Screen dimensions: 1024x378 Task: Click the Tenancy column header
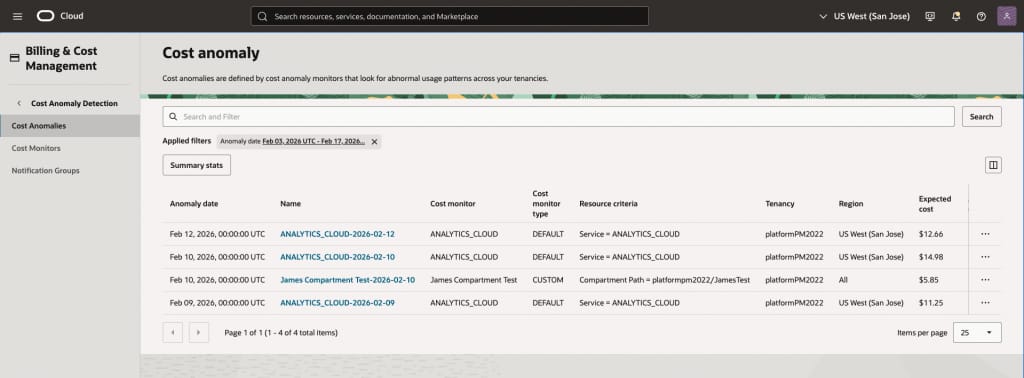(780, 204)
